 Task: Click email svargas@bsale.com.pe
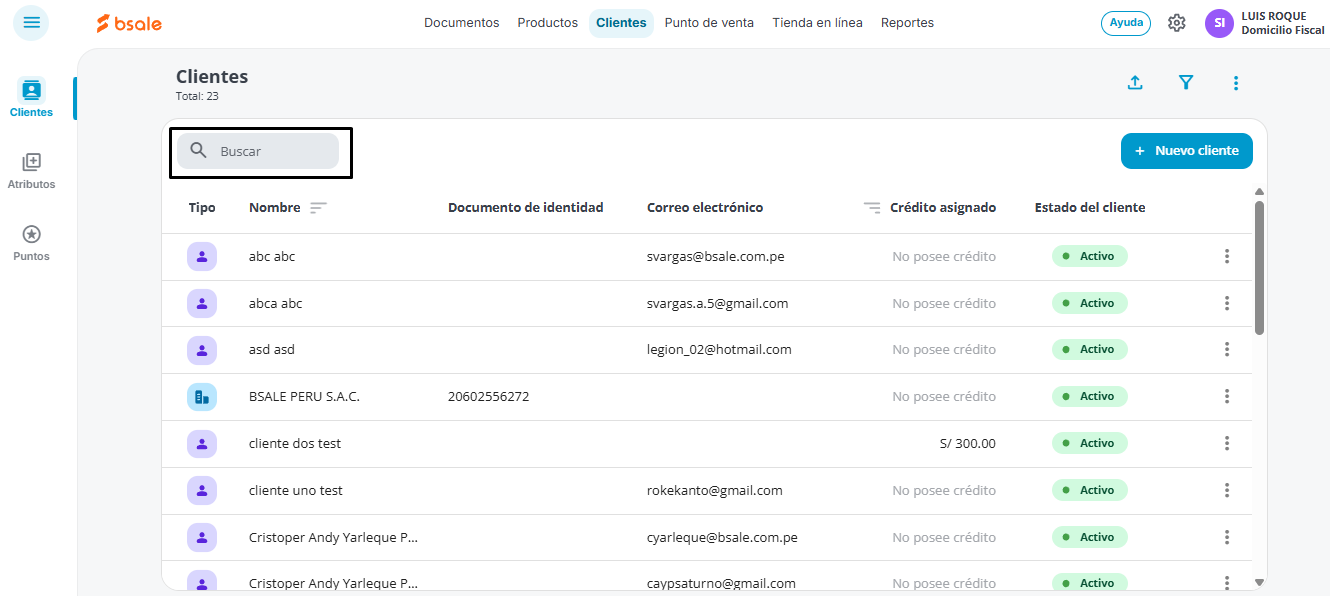click(x=716, y=257)
